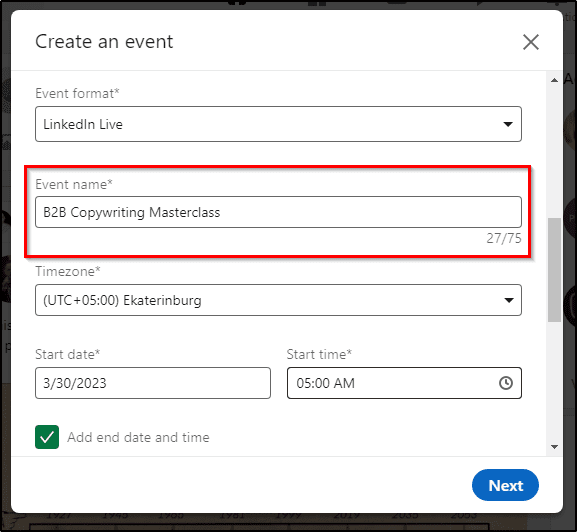
Task: Close the Create an event dialog
Action: click(x=531, y=42)
